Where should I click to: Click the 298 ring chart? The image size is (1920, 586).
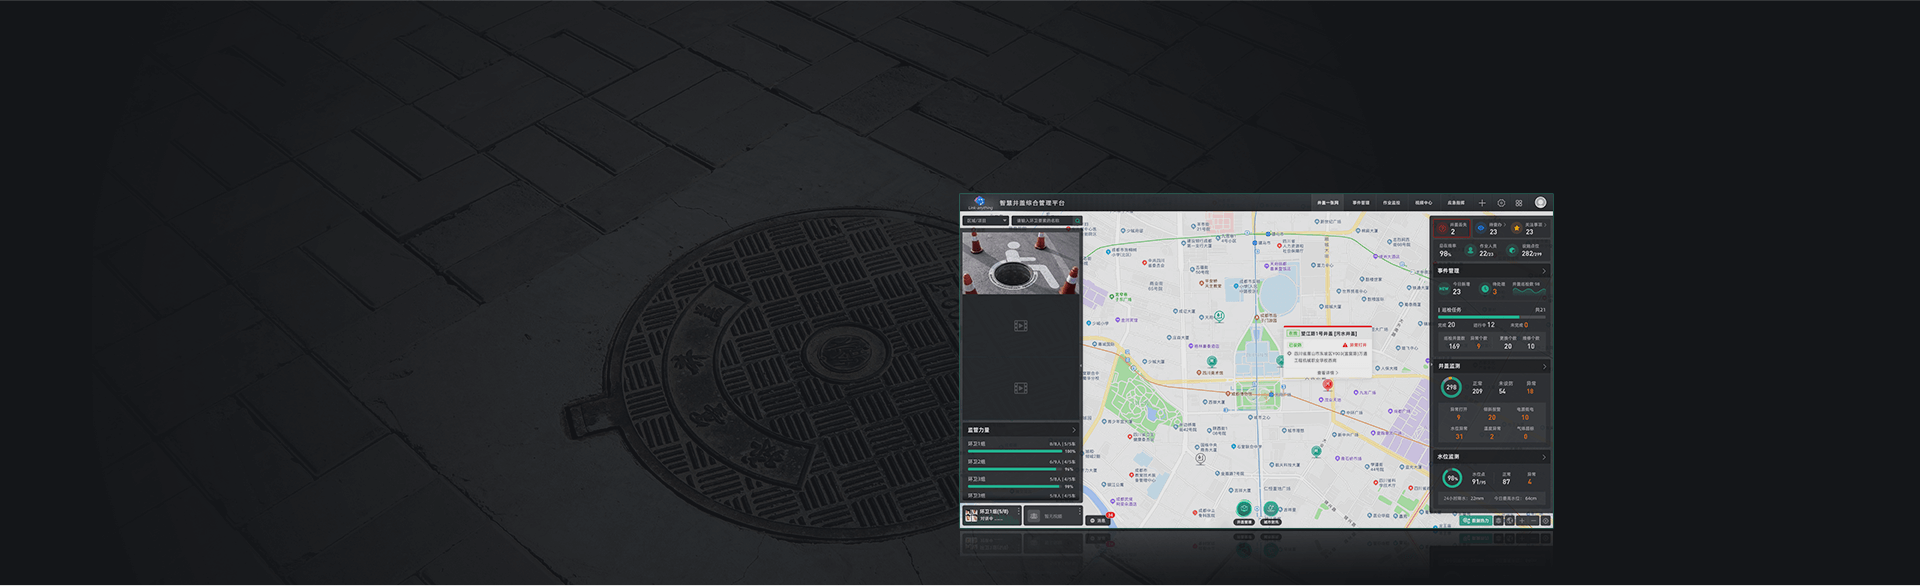point(1451,387)
